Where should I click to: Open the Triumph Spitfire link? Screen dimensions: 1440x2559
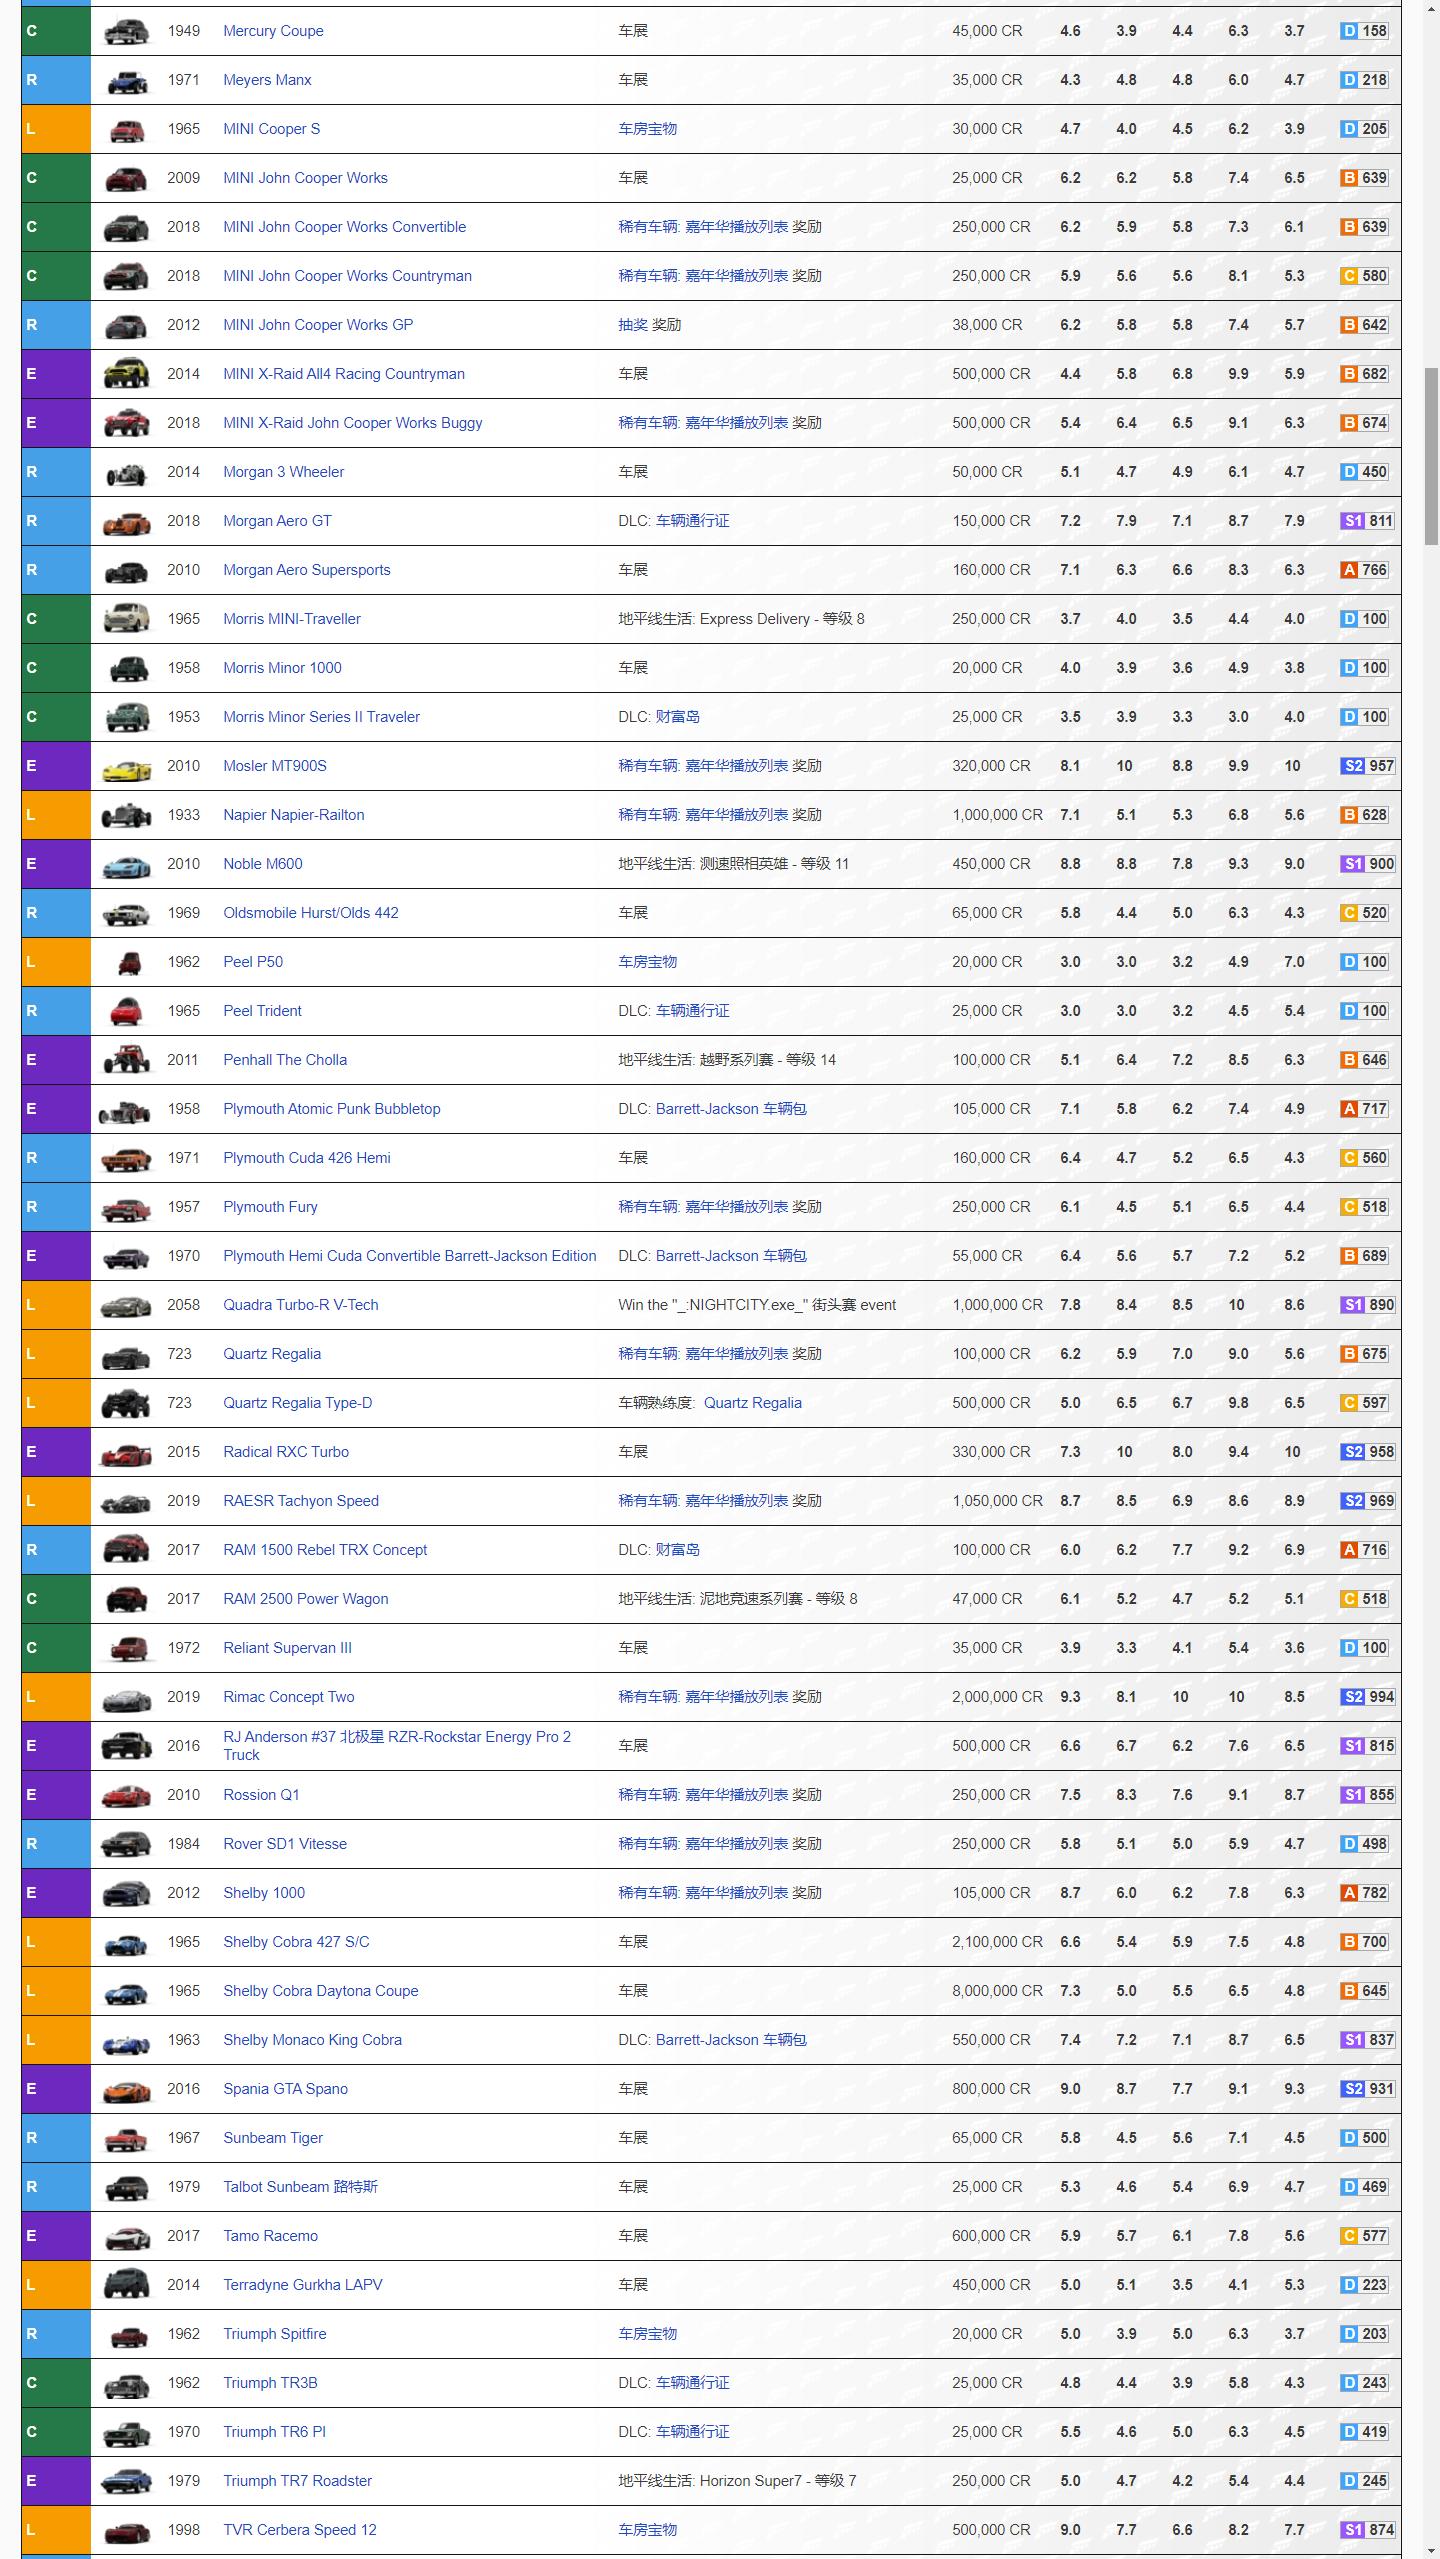point(274,2334)
